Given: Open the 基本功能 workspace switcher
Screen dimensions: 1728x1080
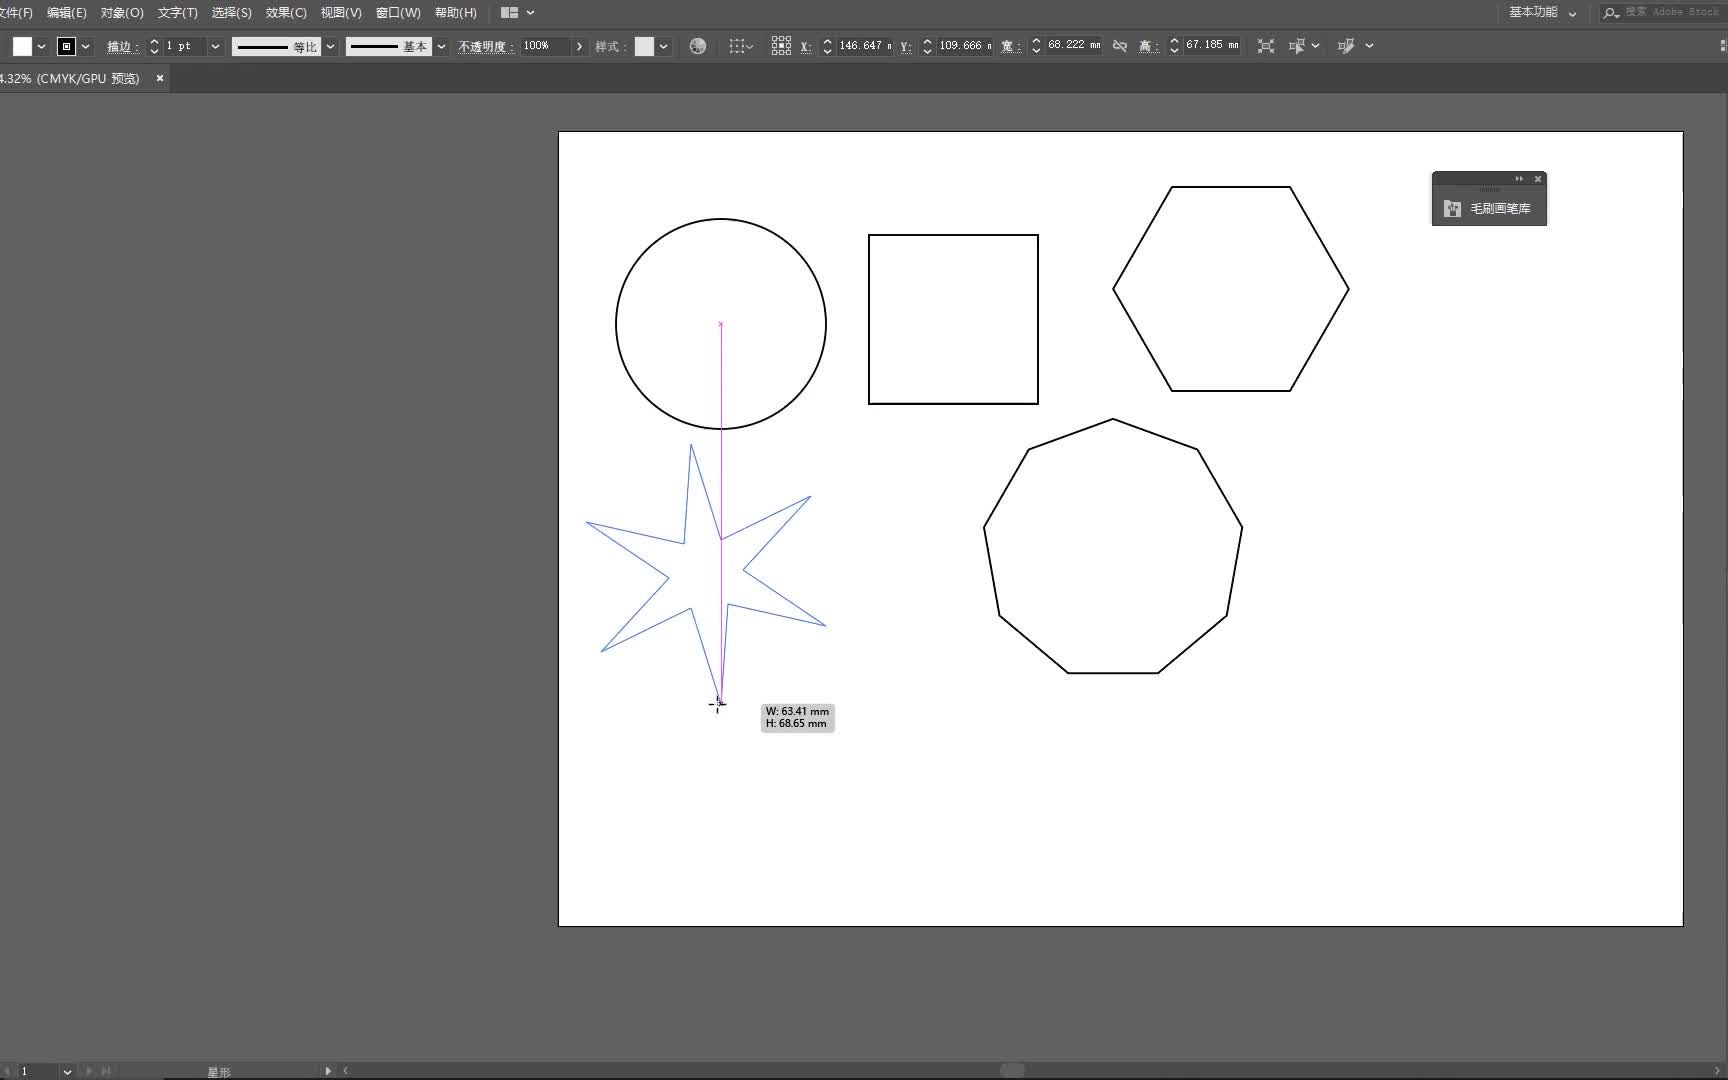Looking at the screenshot, I should [x=1542, y=13].
